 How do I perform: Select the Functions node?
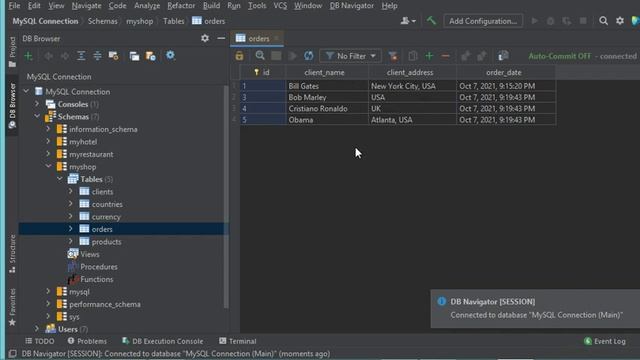coord(97,279)
